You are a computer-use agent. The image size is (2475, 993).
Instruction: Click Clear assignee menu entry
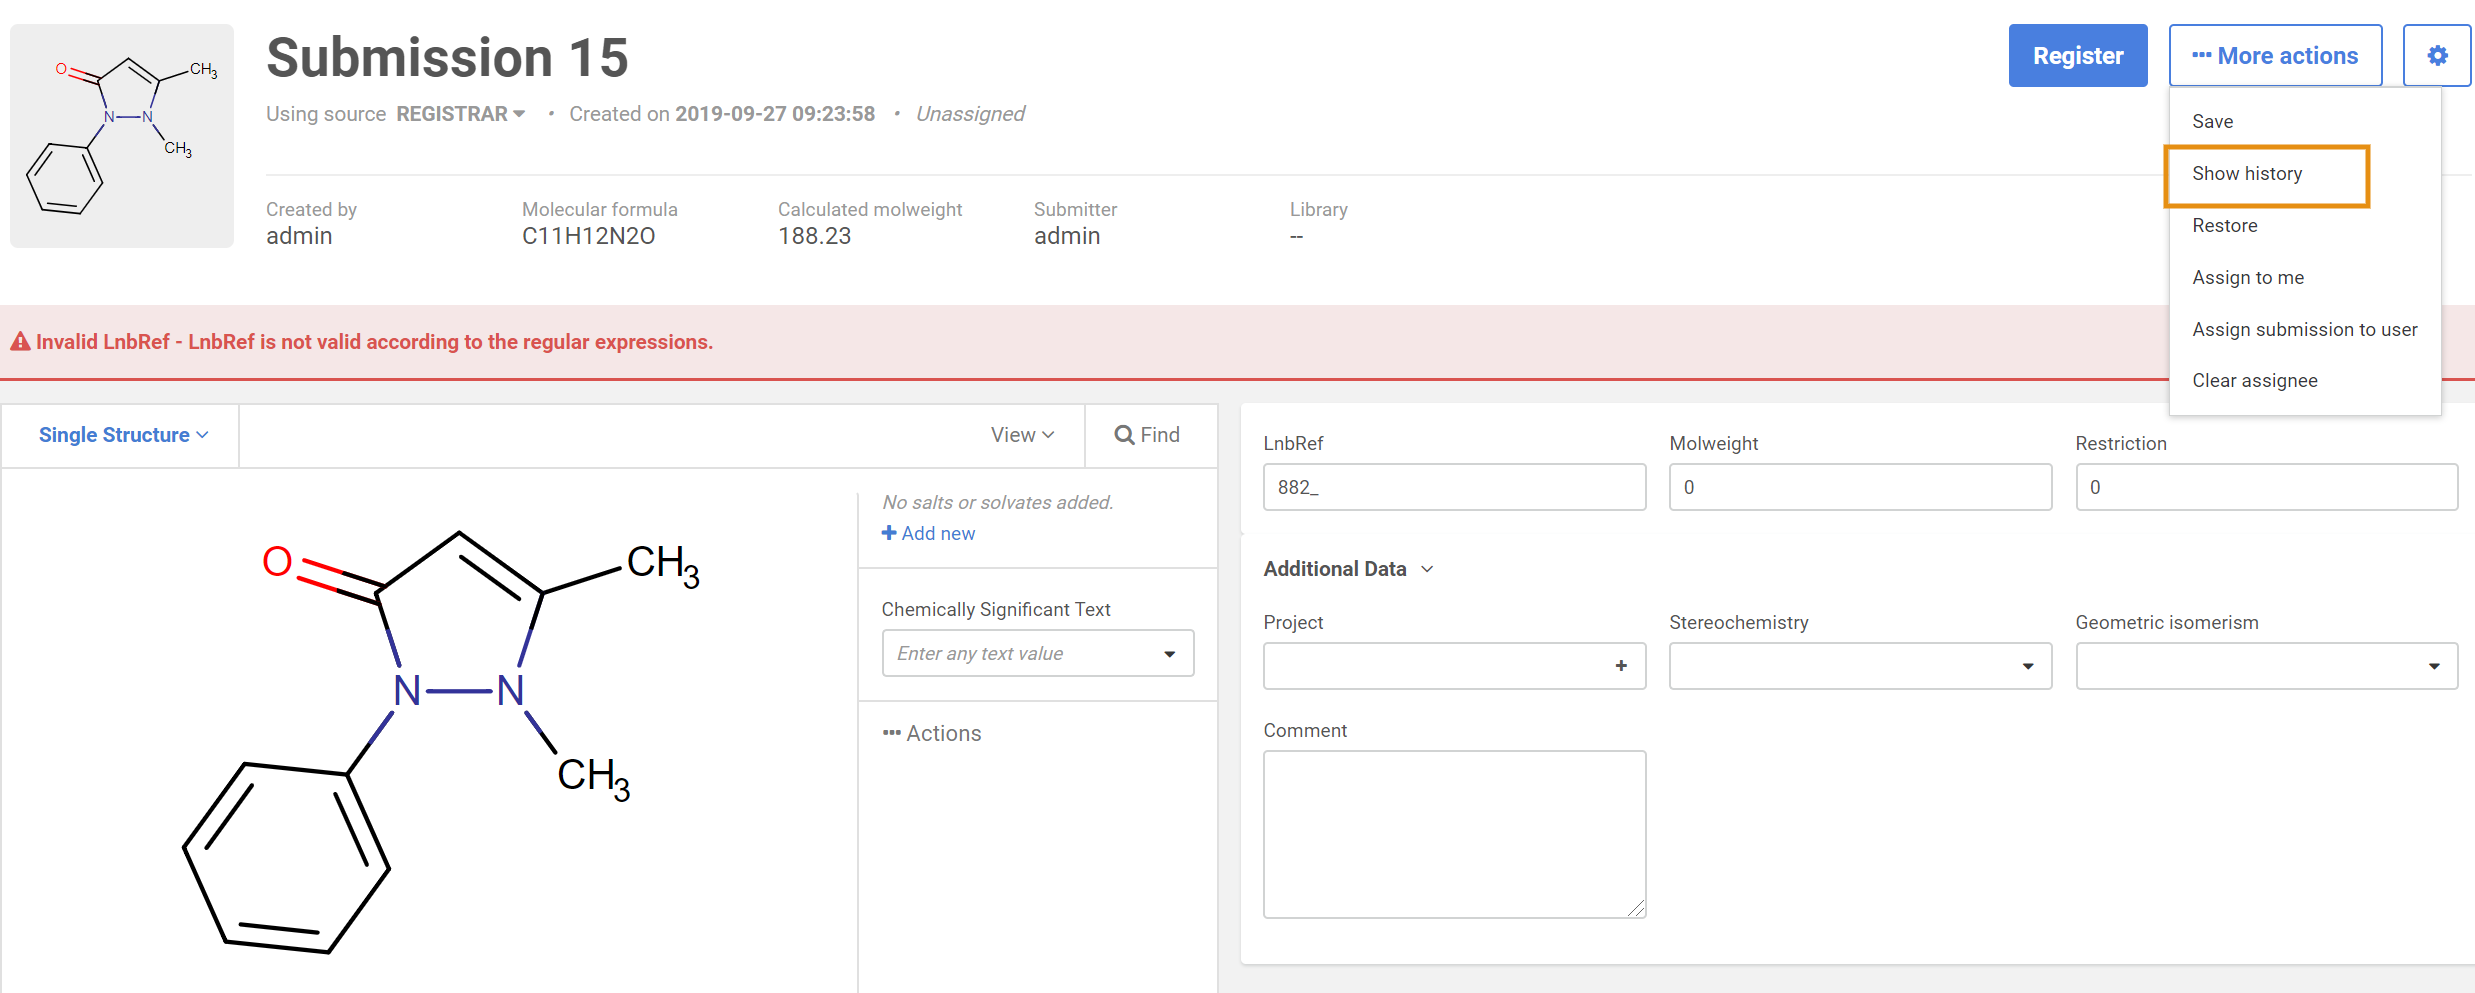tap(2254, 381)
